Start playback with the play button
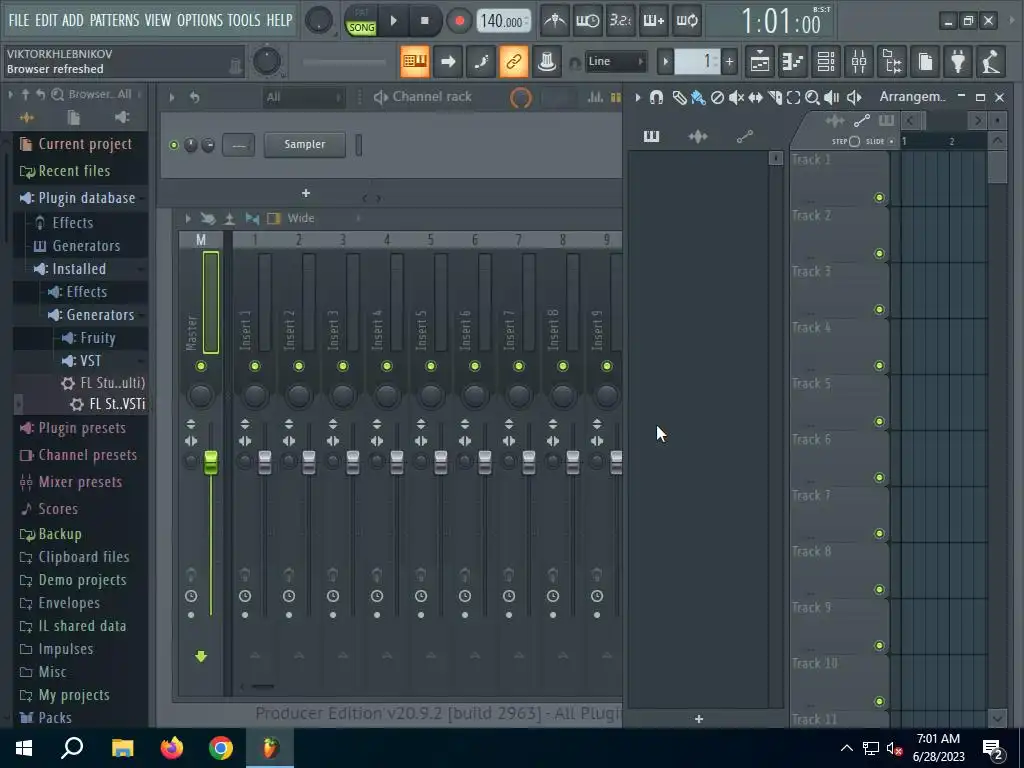The height and width of the screenshot is (768, 1024). (x=394, y=21)
